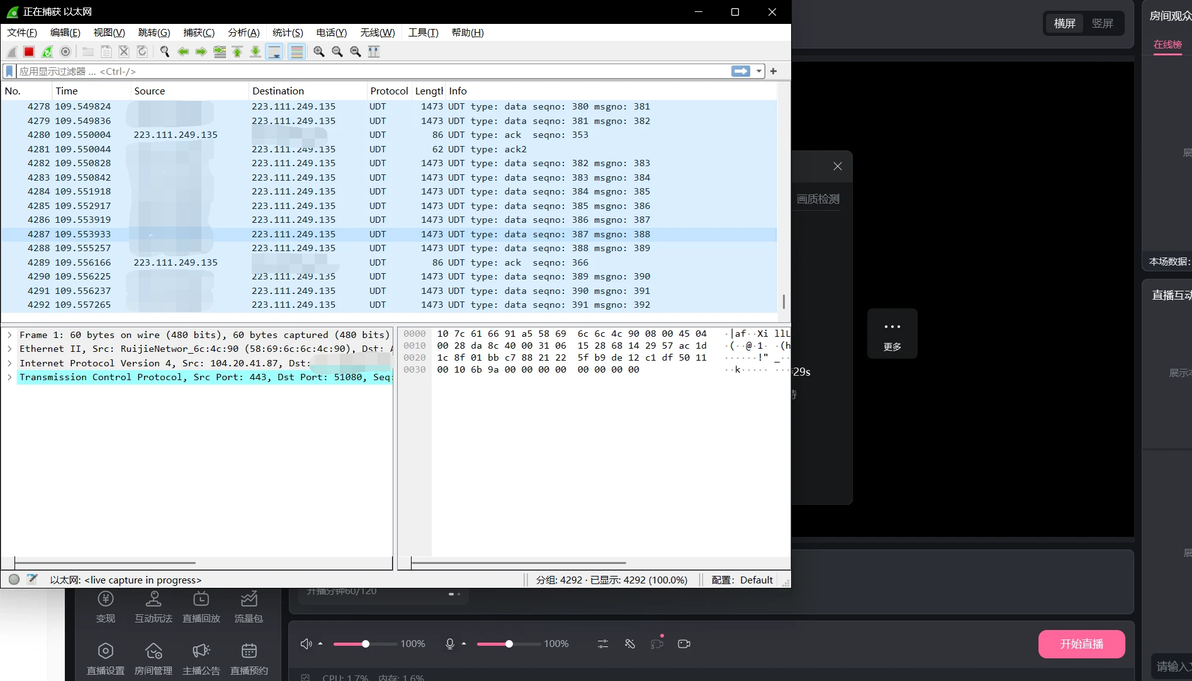Screen dimensions: 1192x681
Task: Fit packet list columns to contents
Action: 374,52
